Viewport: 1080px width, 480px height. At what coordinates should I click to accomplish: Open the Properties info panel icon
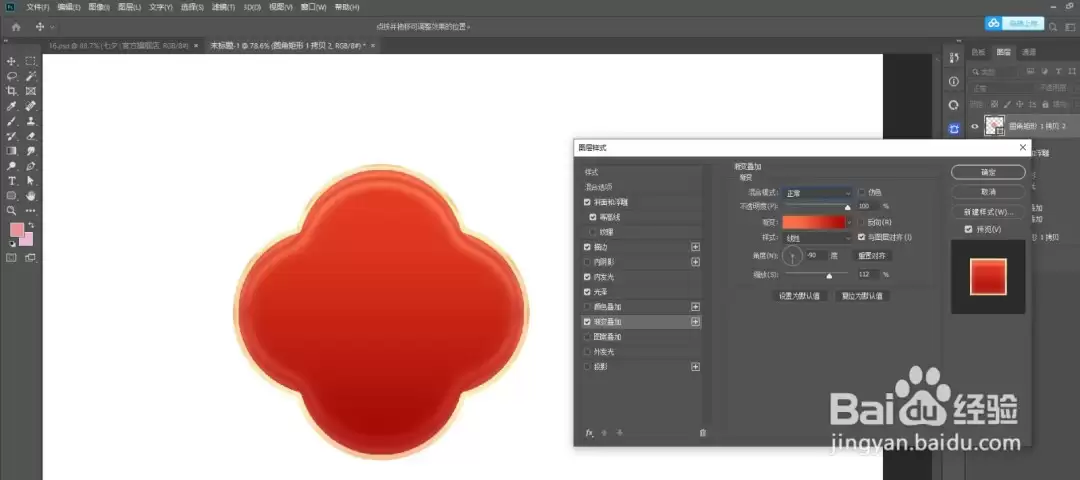click(x=954, y=81)
